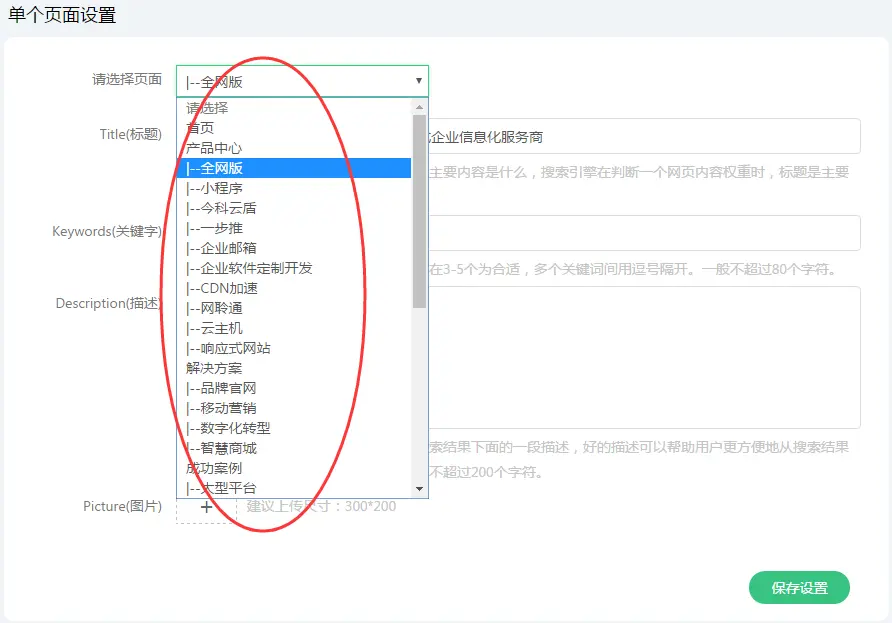This screenshot has width=892, height=623.
Task: Select |--一步推 in the list
Action: pos(294,228)
